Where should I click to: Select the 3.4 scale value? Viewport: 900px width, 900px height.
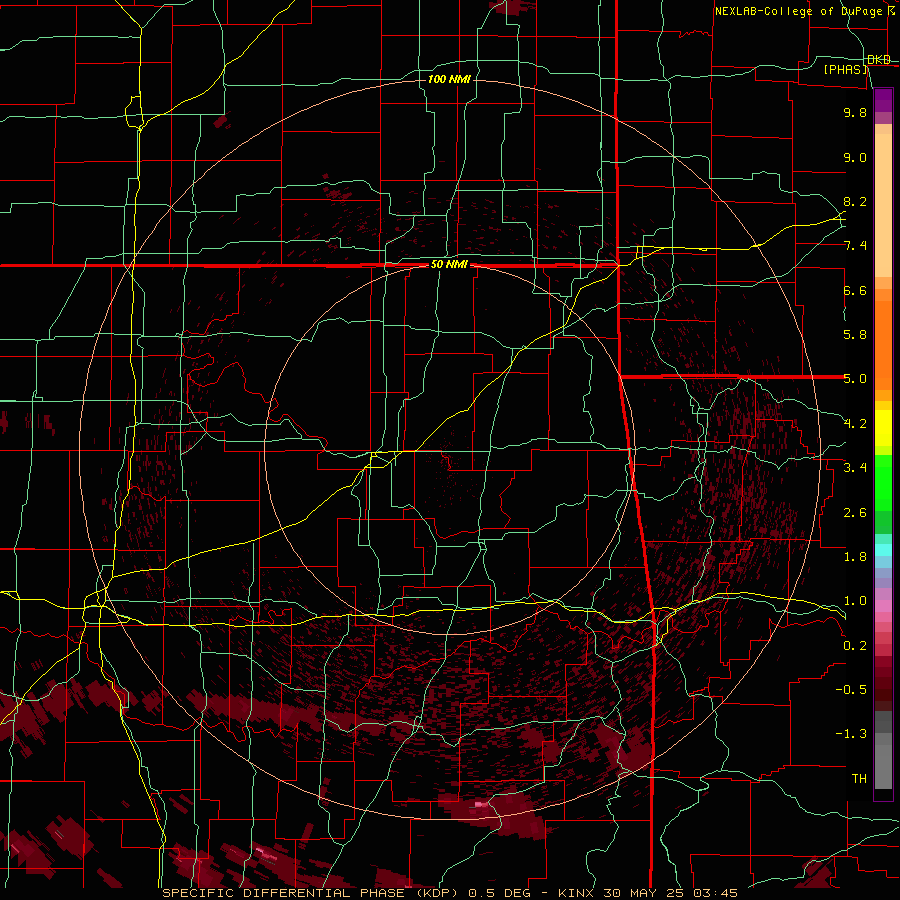click(855, 468)
